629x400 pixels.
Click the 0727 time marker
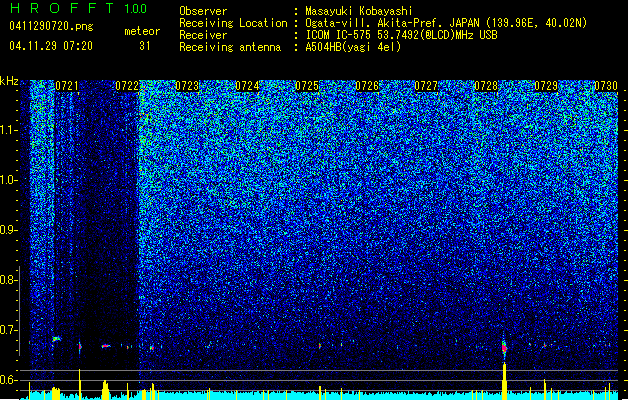[426, 86]
